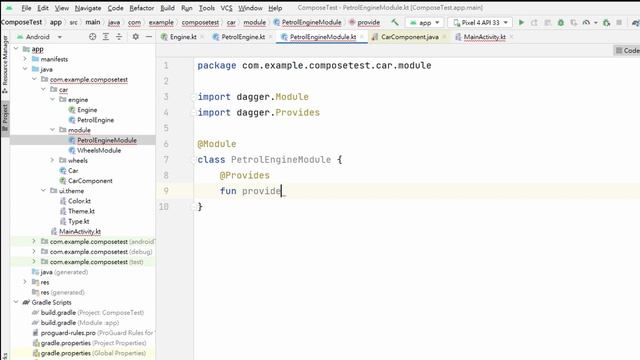This screenshot has height=360, width=640.
Task: Collapse the ui.theme package
Action: click(43, 191)
